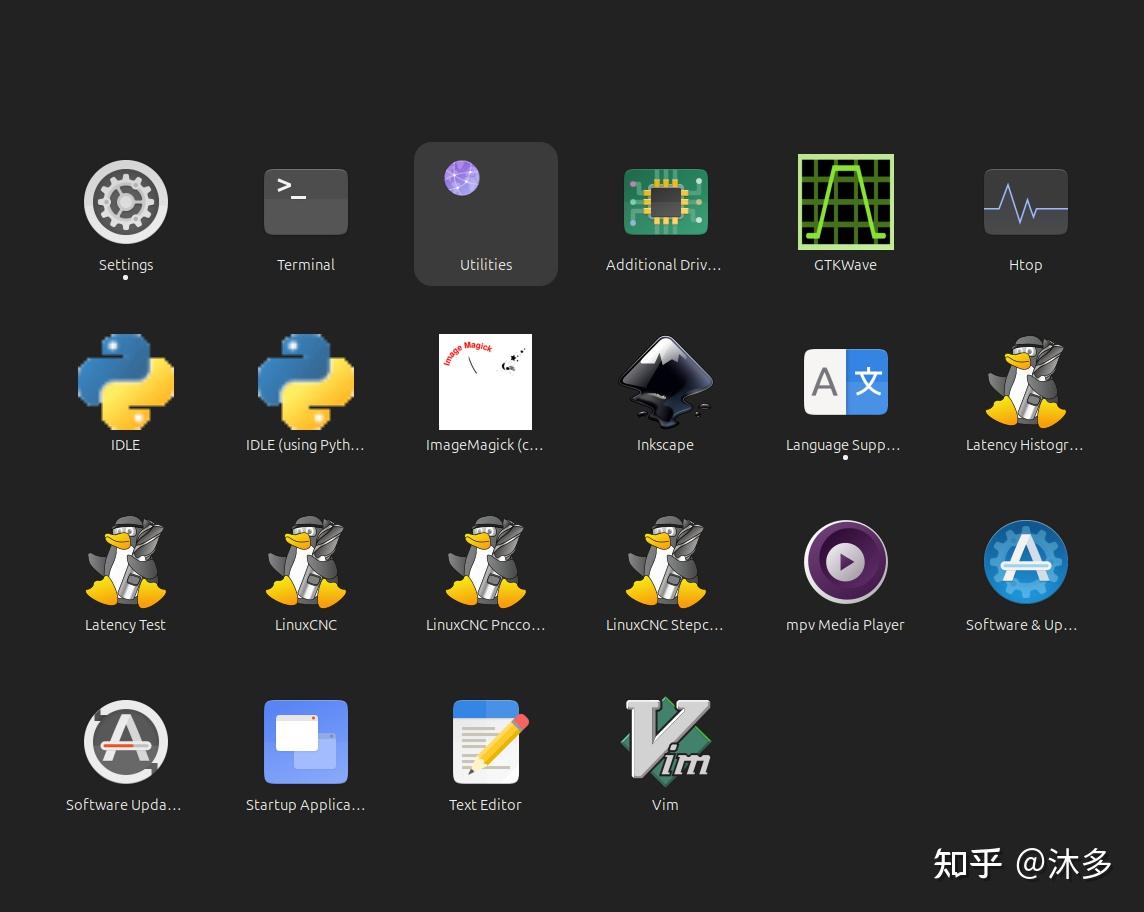Viewport: 1144px width, 912px height.
Task: Open Language Support settings
Action: 846,381
